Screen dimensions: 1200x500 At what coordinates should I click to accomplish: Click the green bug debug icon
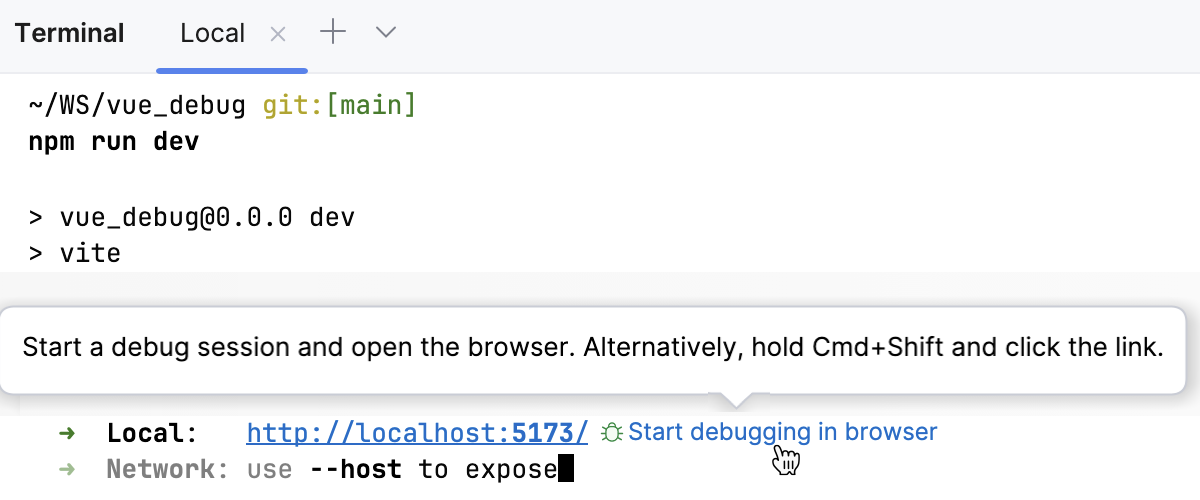click(612, 433)
